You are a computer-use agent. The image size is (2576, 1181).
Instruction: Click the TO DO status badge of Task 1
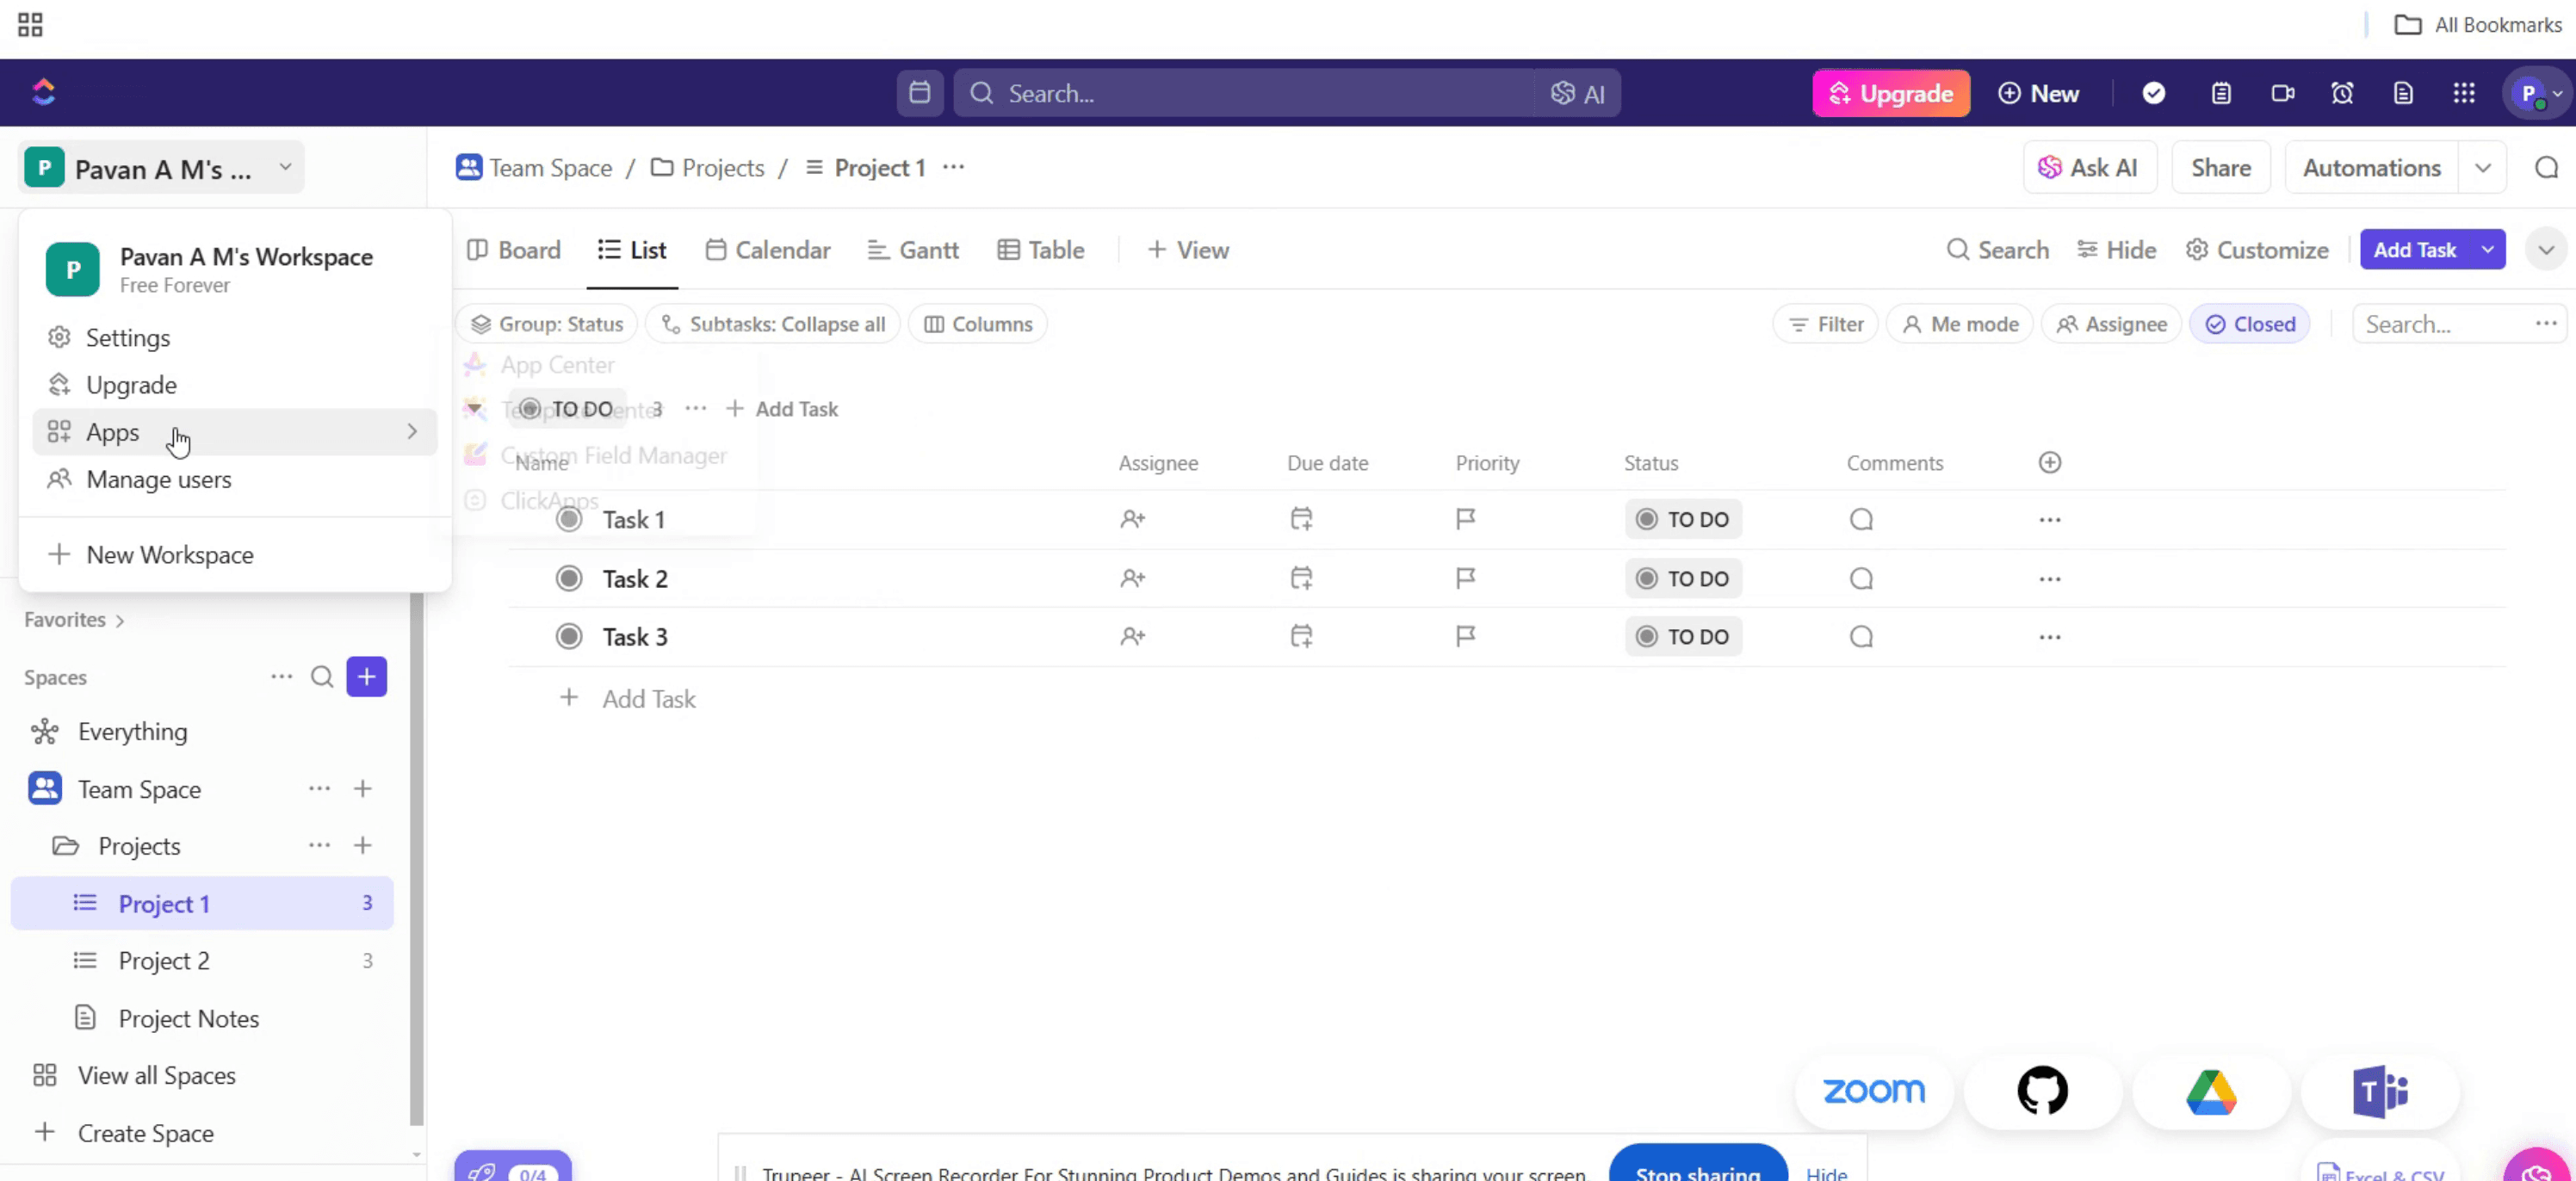(1683, 519)
